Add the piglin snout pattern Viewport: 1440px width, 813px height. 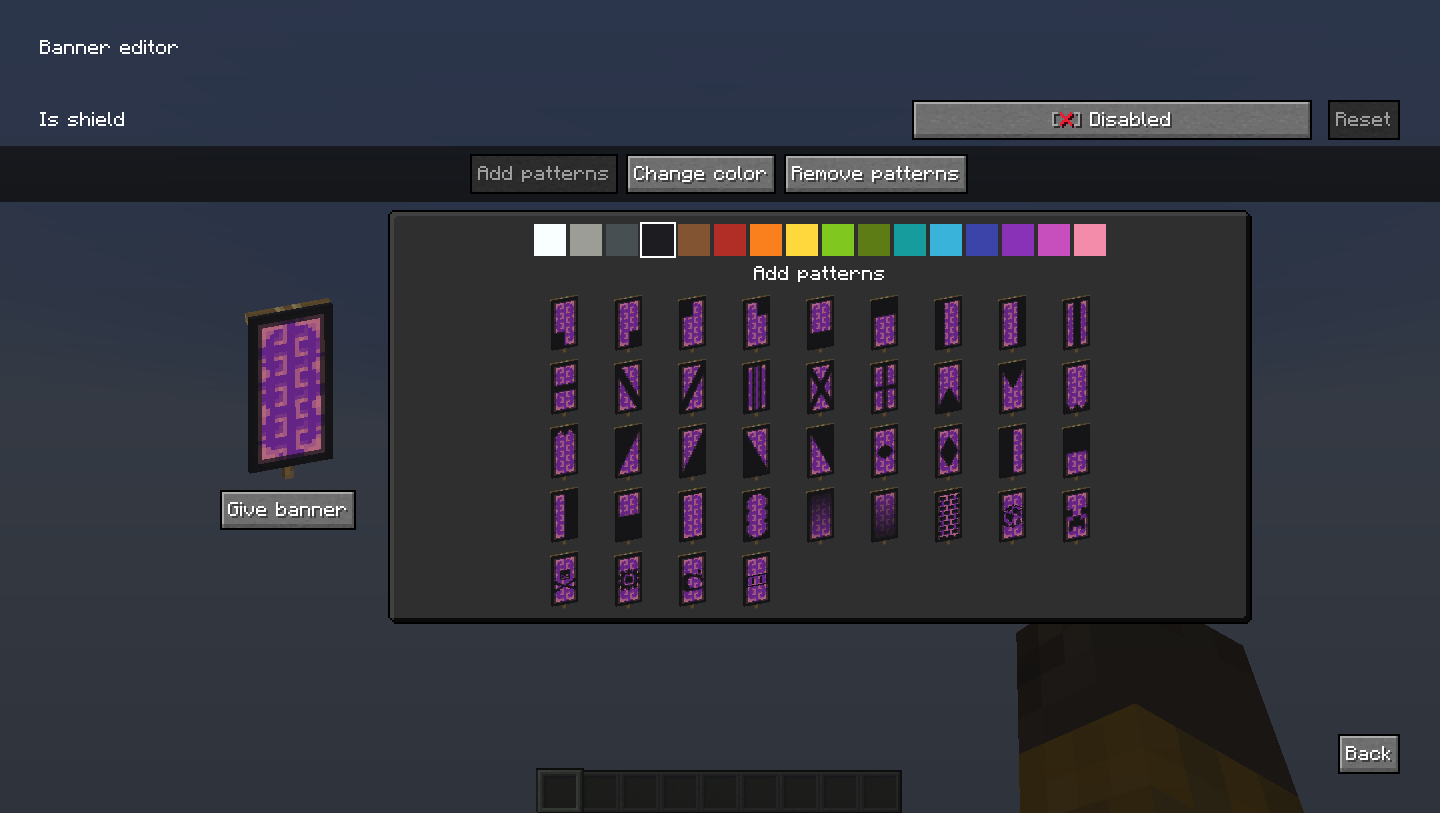[756, 579]
